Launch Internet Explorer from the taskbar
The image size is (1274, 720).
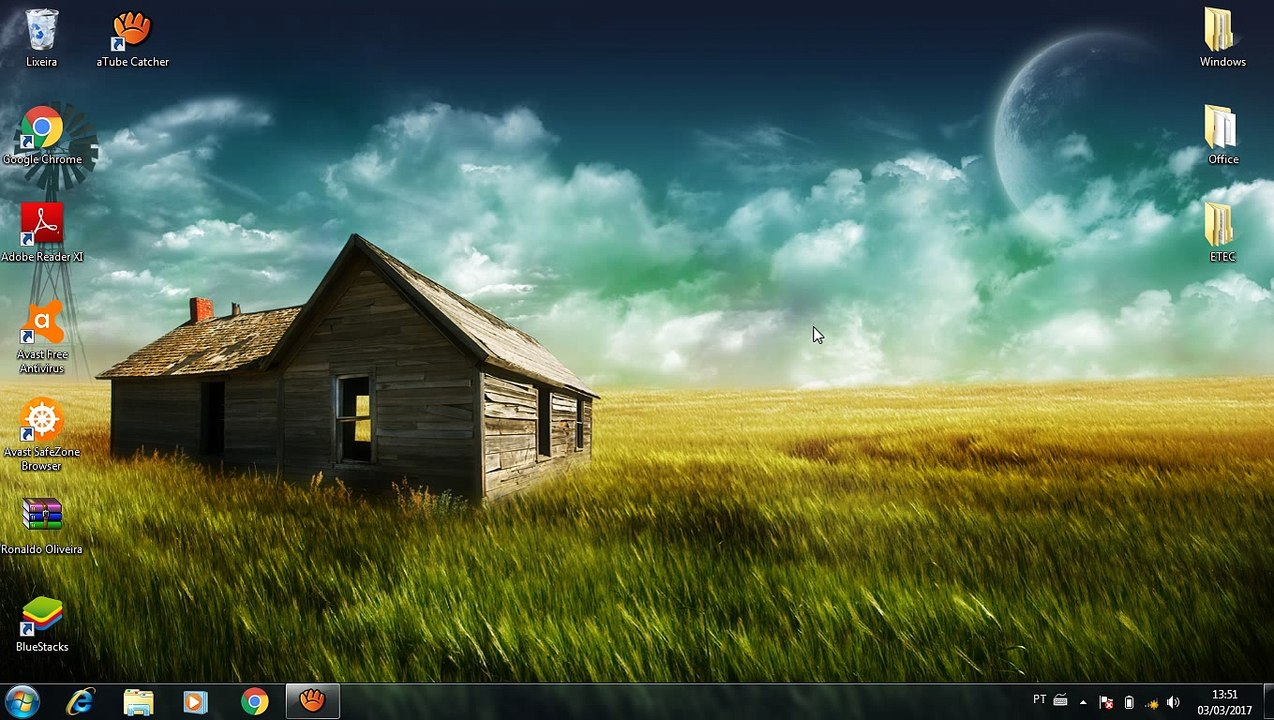[81, 702]
